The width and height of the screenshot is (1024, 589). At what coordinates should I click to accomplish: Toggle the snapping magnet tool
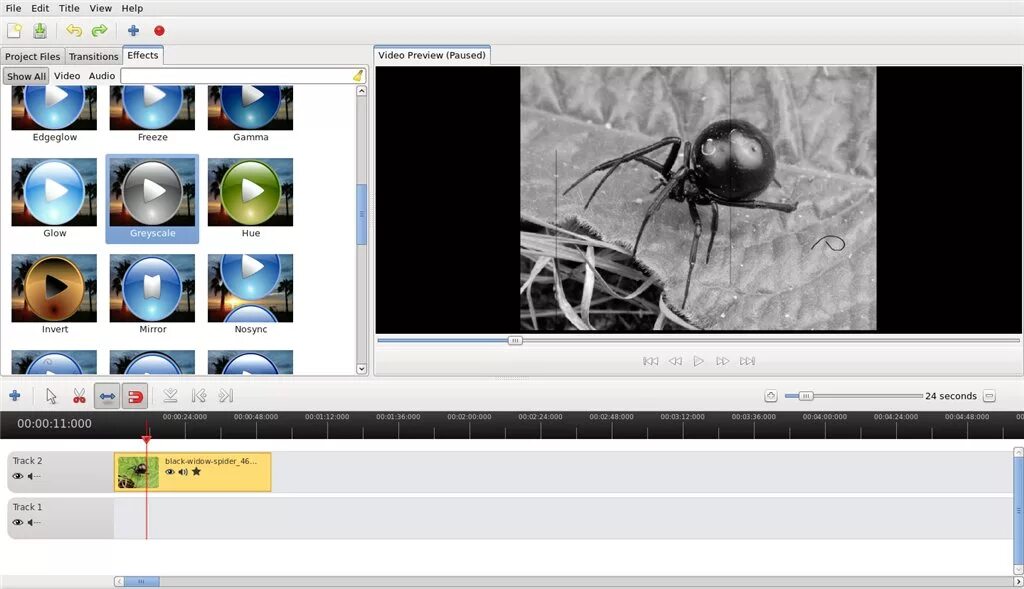click(x=135, y=396)
